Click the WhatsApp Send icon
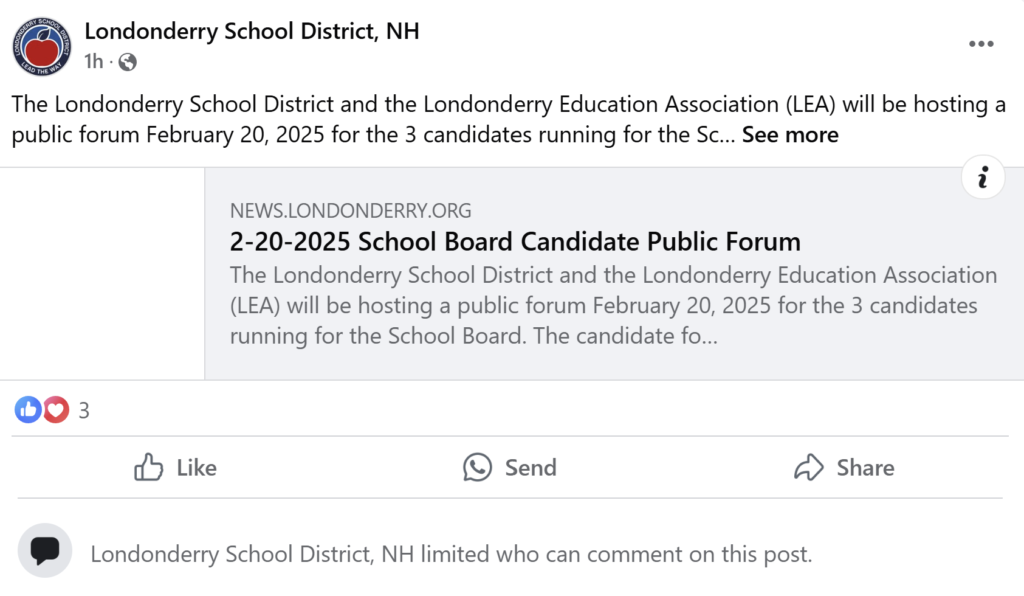The height and width of the screenshot is (596, 1024). point(477,467)
